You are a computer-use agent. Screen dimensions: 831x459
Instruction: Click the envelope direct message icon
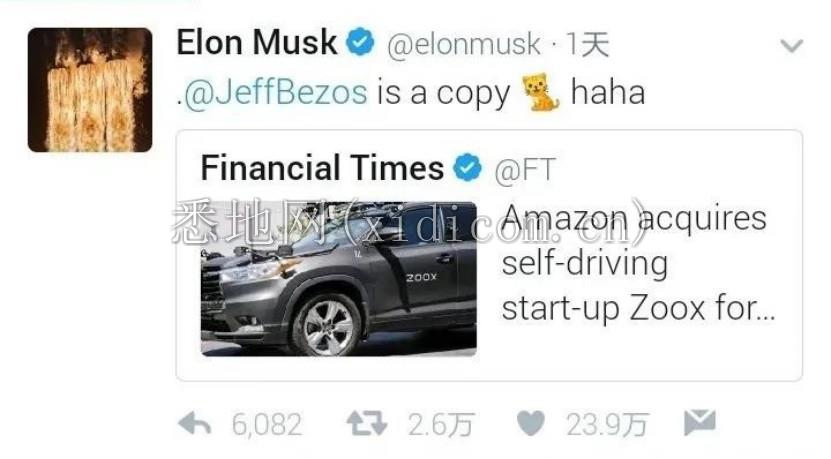coord(700,422)
